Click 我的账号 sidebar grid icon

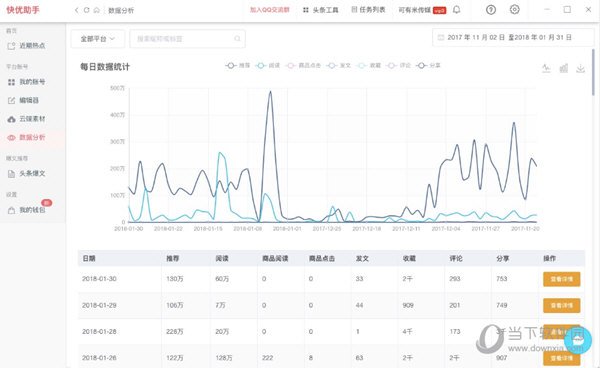coord(11,82)
